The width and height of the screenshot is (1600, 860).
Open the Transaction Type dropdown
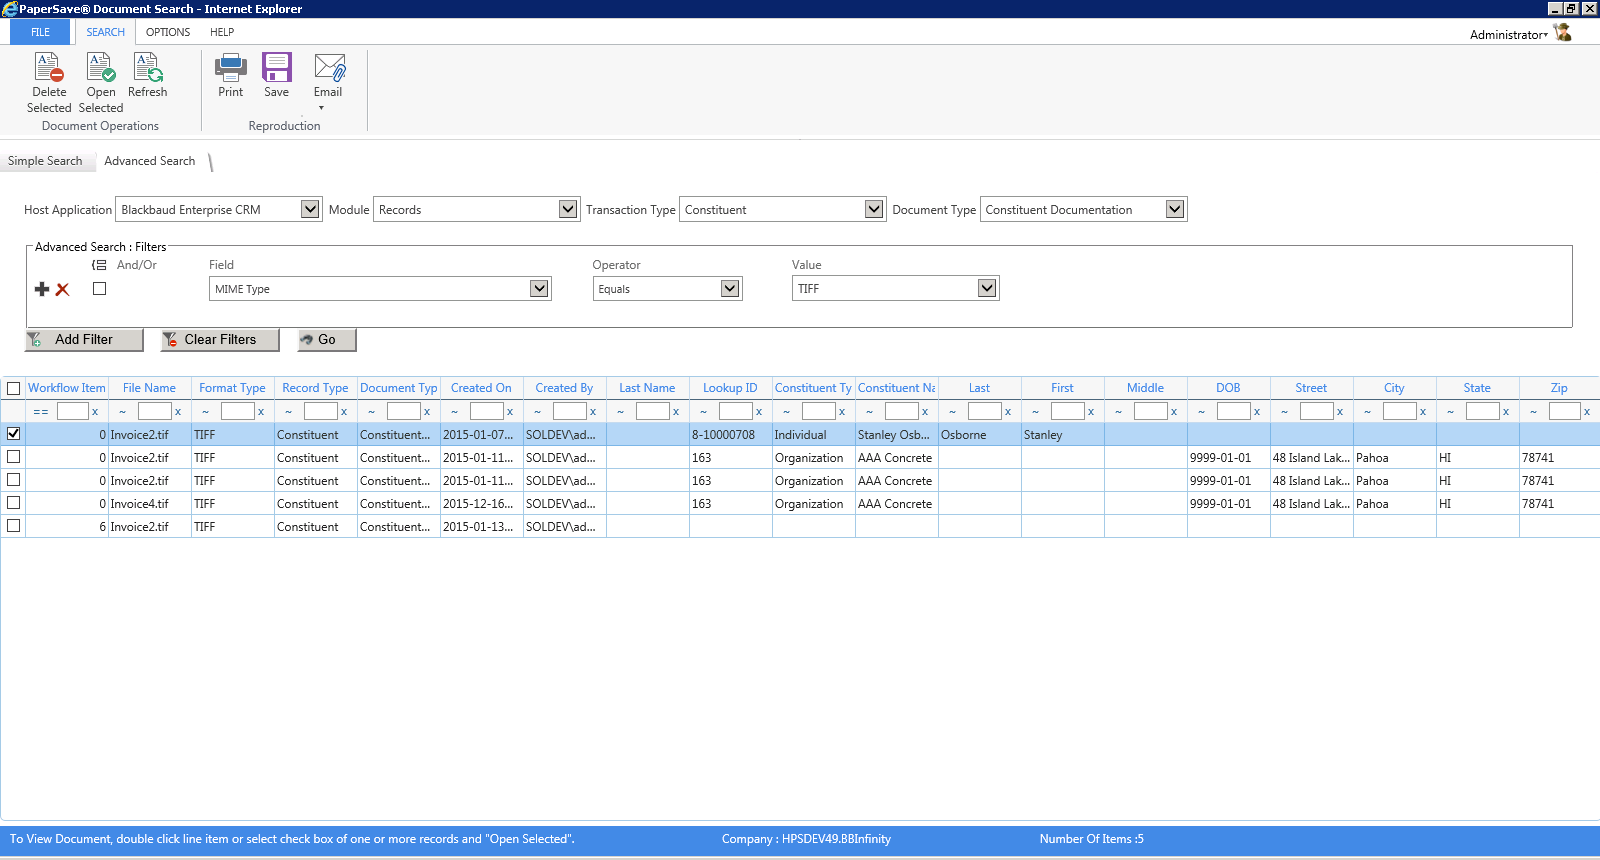874,209
